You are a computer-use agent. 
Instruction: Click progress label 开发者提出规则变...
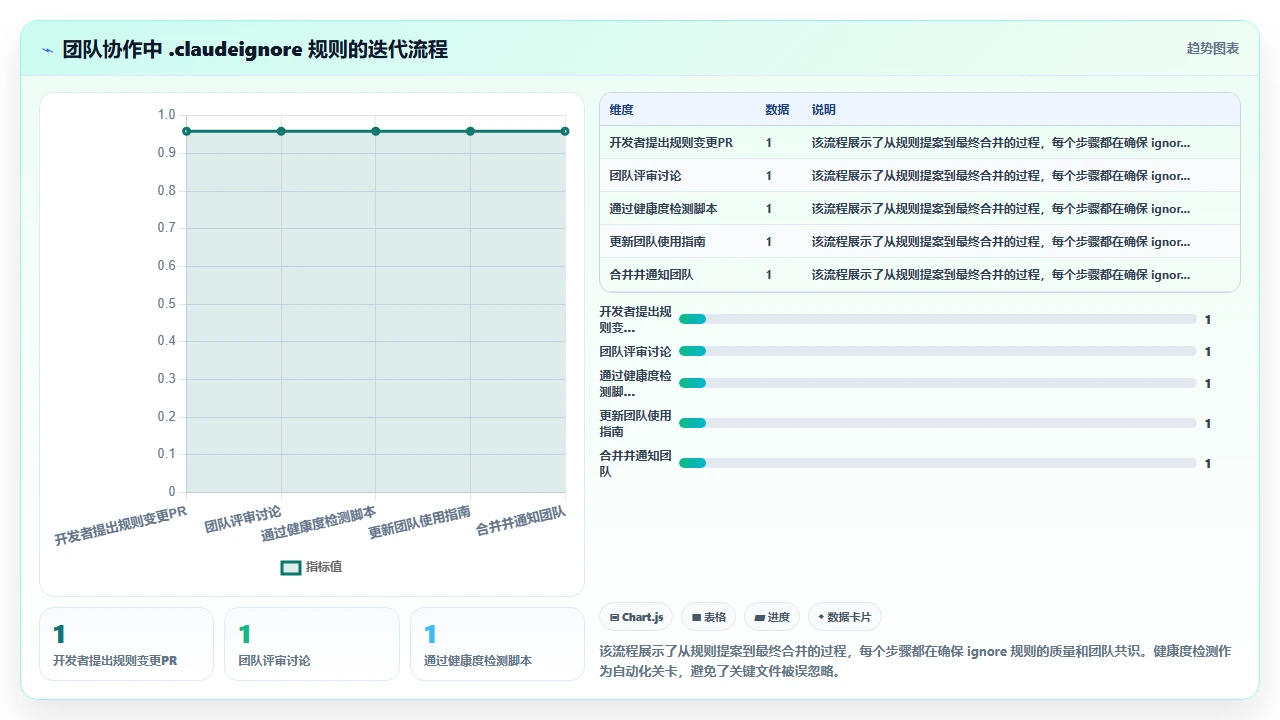pos(635,319)
